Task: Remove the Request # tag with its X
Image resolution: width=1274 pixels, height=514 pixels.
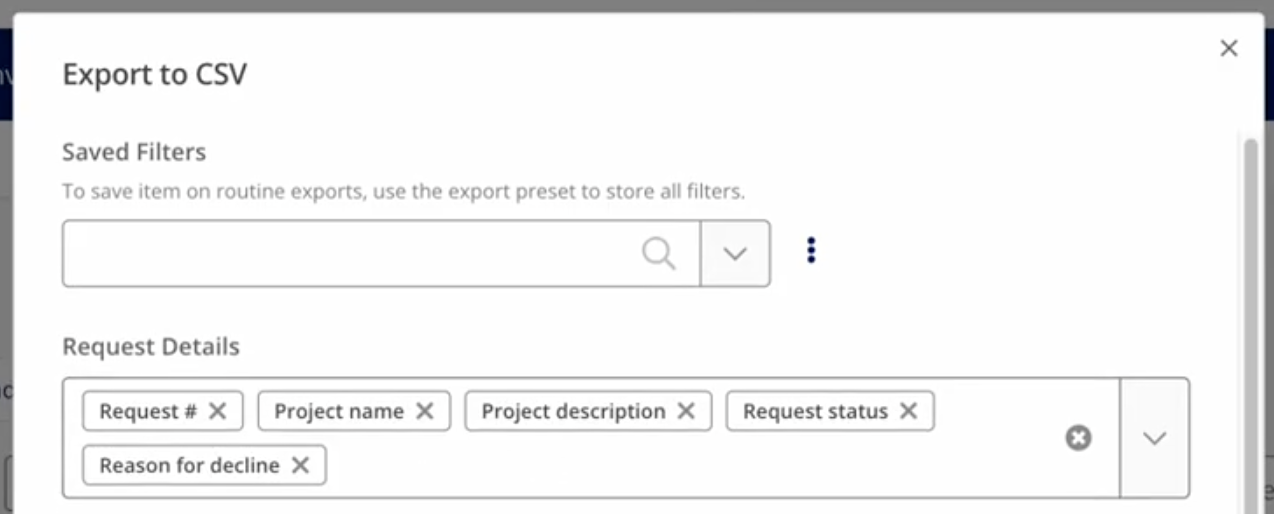Action: pyautogui.click(x=218, y=411)
